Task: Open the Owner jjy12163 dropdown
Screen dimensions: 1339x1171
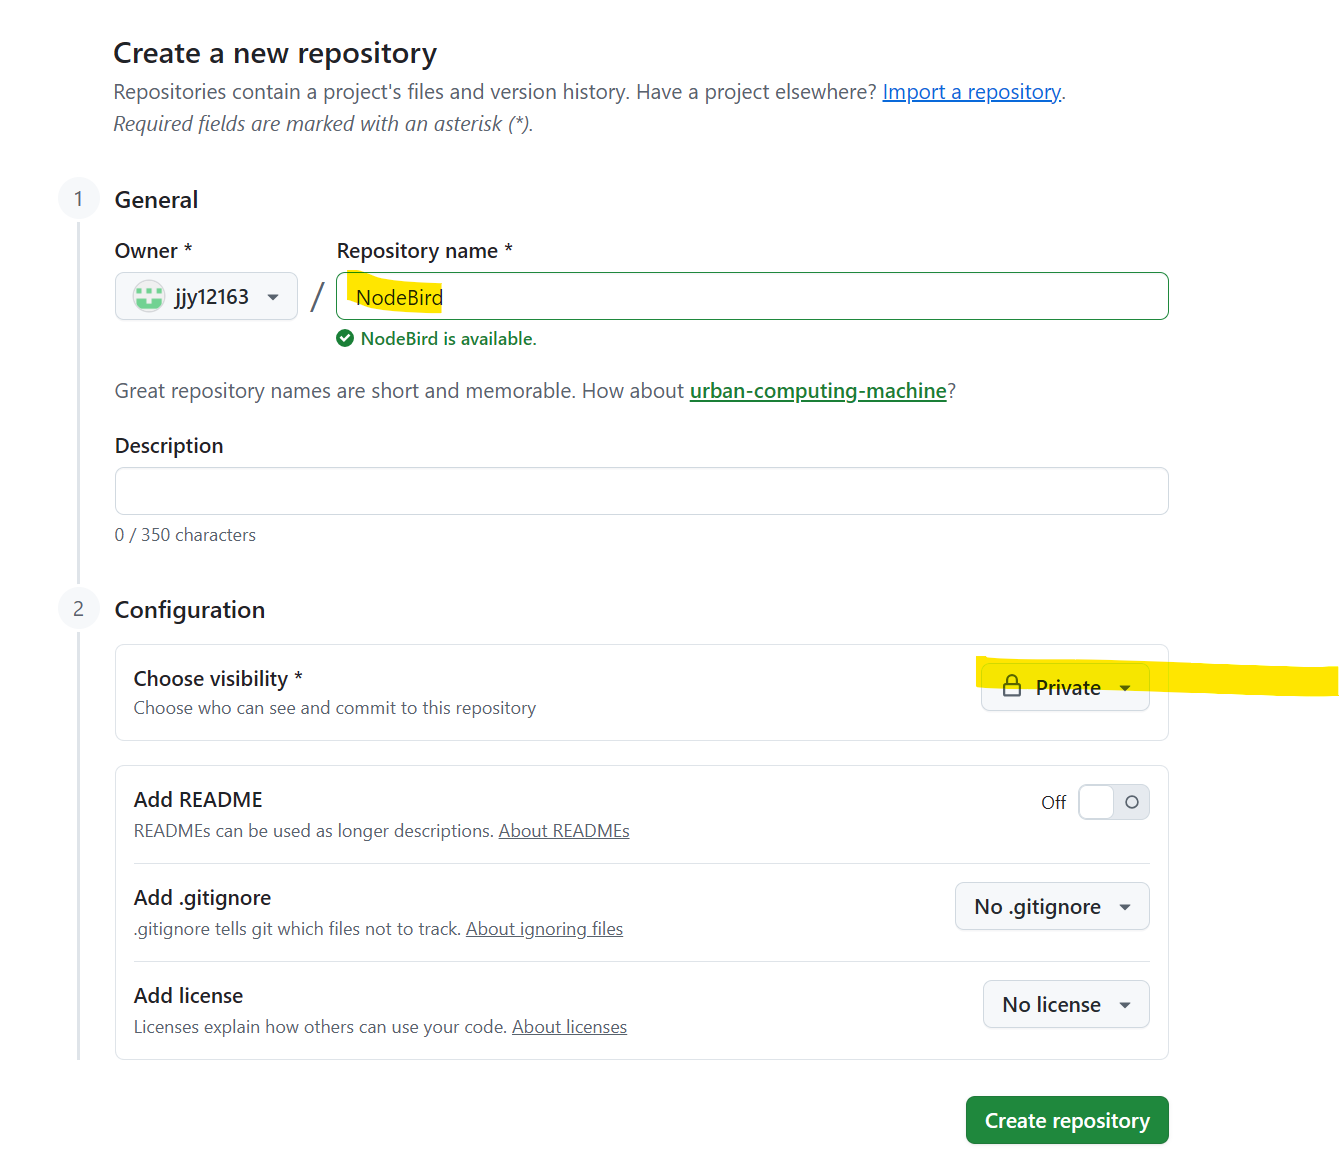Action: (206, 296)
